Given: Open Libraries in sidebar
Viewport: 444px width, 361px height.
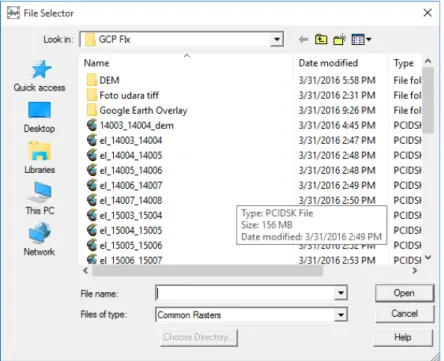Looking at the screenshot, I should [40, 158].
